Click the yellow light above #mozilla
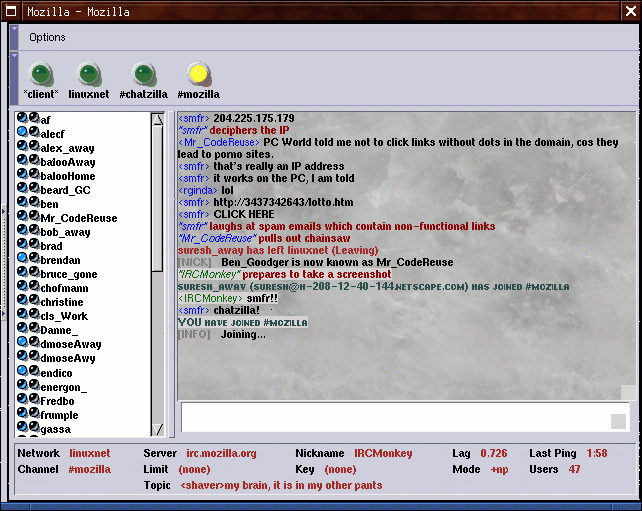Screen dimensions: 642x511 pyautogui.click(x=199, y=74)
